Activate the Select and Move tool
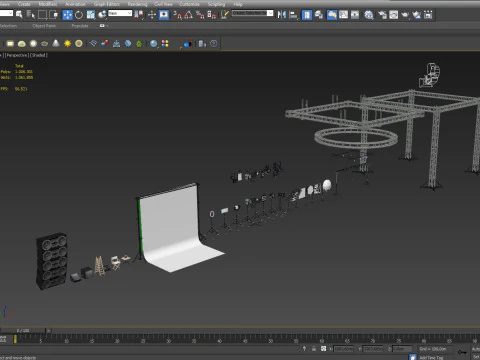 click(67, 14)
